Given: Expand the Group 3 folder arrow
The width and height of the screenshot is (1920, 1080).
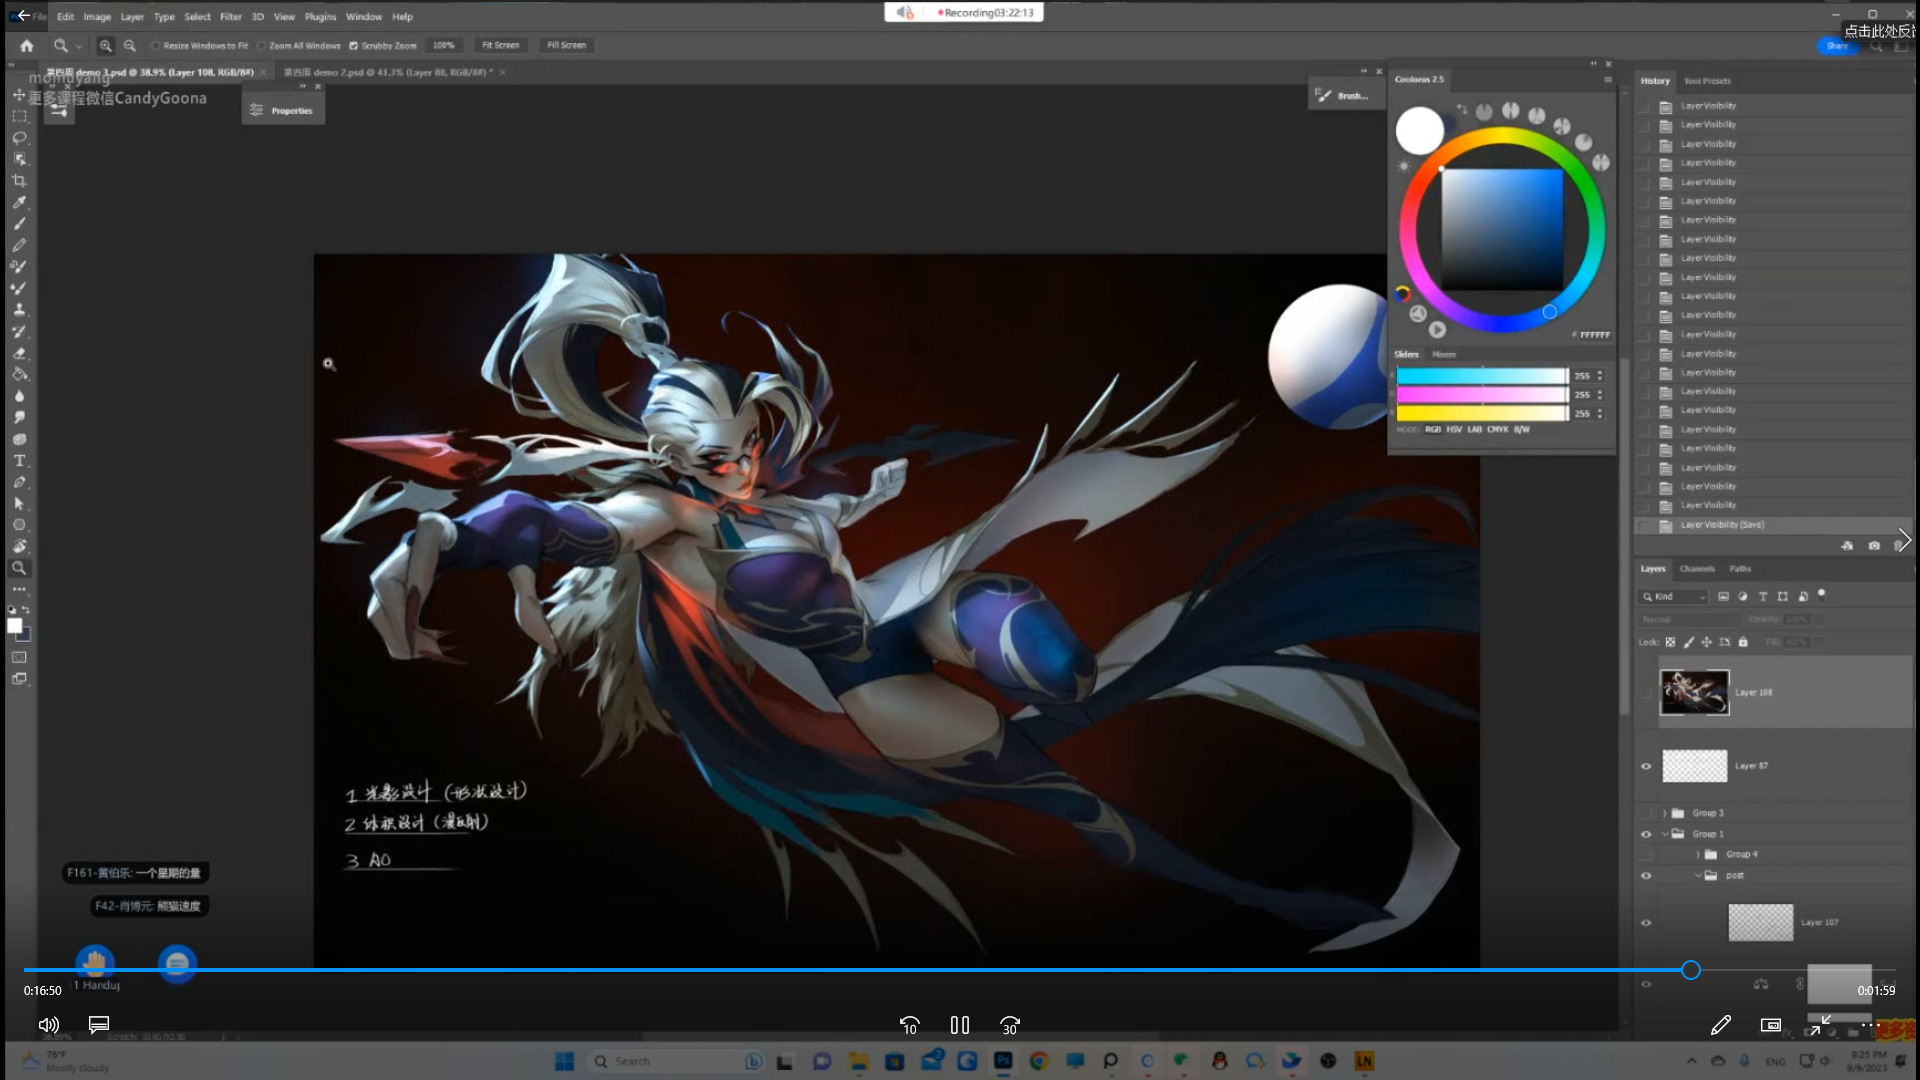Looking at the screenshot, I should (1665, 813).
